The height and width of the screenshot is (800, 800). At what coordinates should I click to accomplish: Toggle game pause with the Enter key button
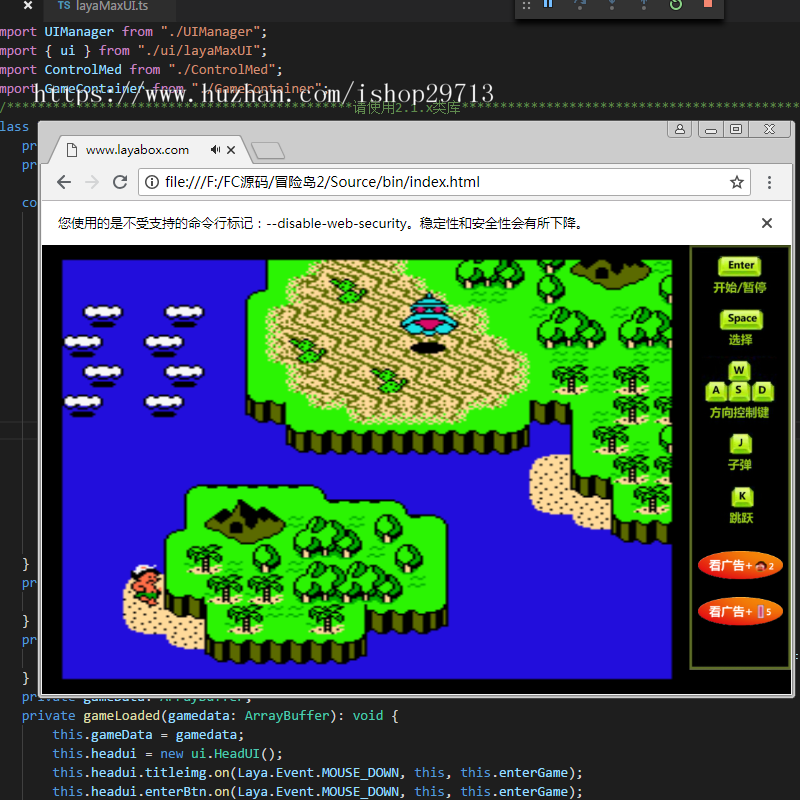pyautogui.click(x=740, y=265)
